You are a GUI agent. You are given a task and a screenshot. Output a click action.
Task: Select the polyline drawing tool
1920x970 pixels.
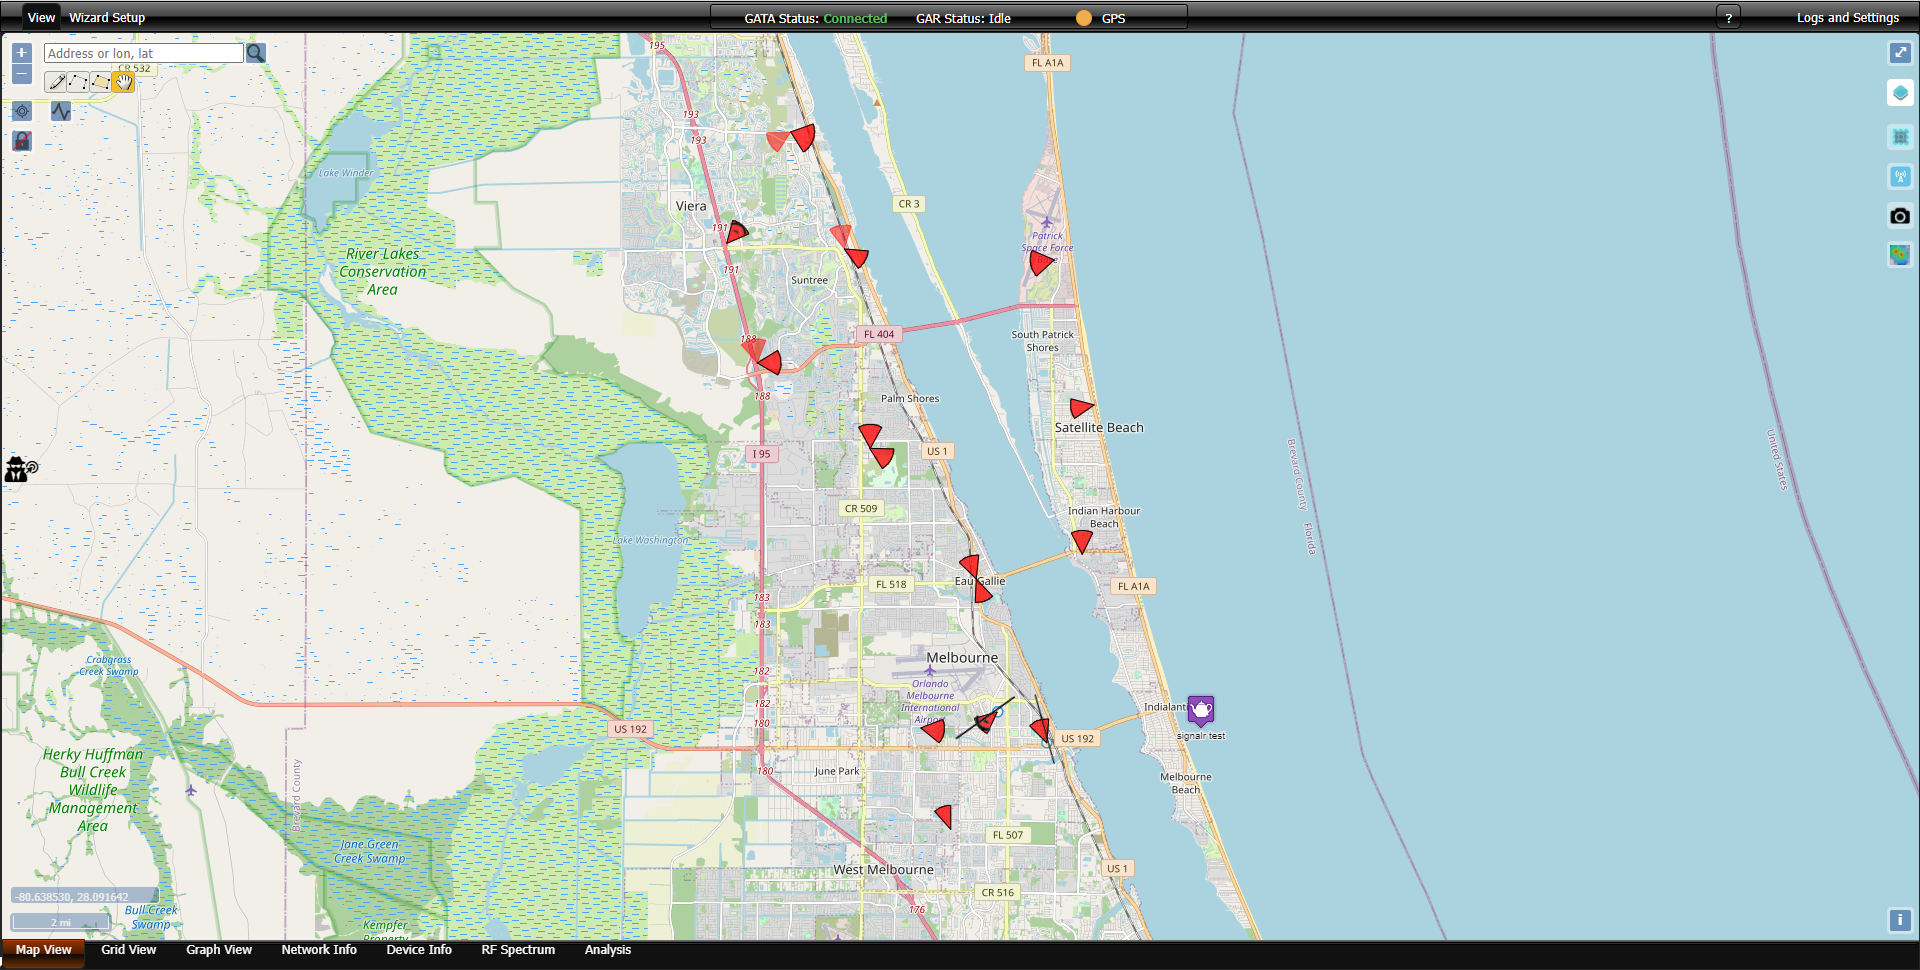click(x=78, y=82)
